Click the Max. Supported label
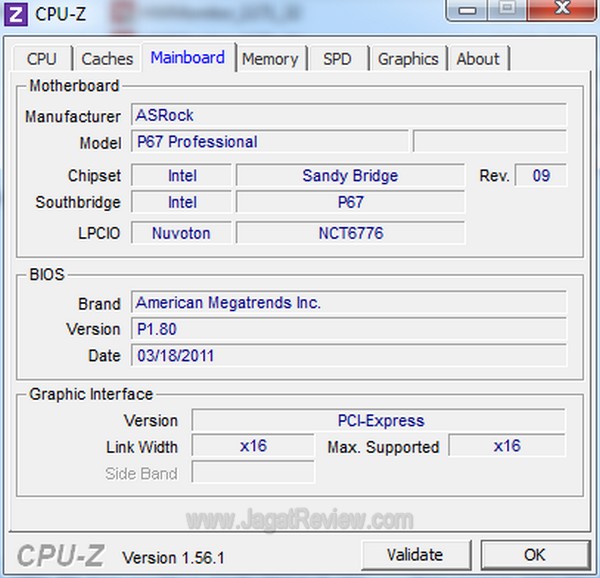600x578 pixels. [383, 447]
